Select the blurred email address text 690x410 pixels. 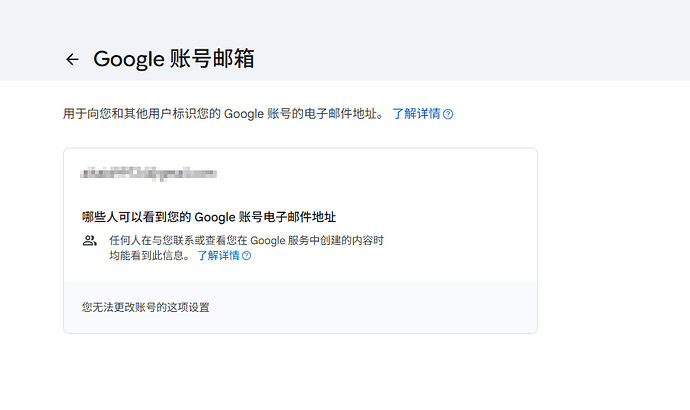point(148,174)
